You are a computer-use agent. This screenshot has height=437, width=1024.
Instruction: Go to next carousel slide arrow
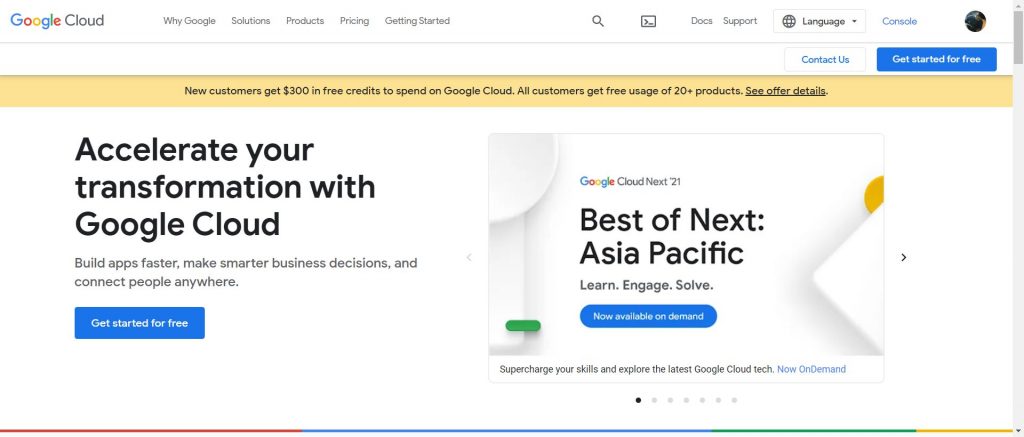pyautogui.click(x=904, y=257)
